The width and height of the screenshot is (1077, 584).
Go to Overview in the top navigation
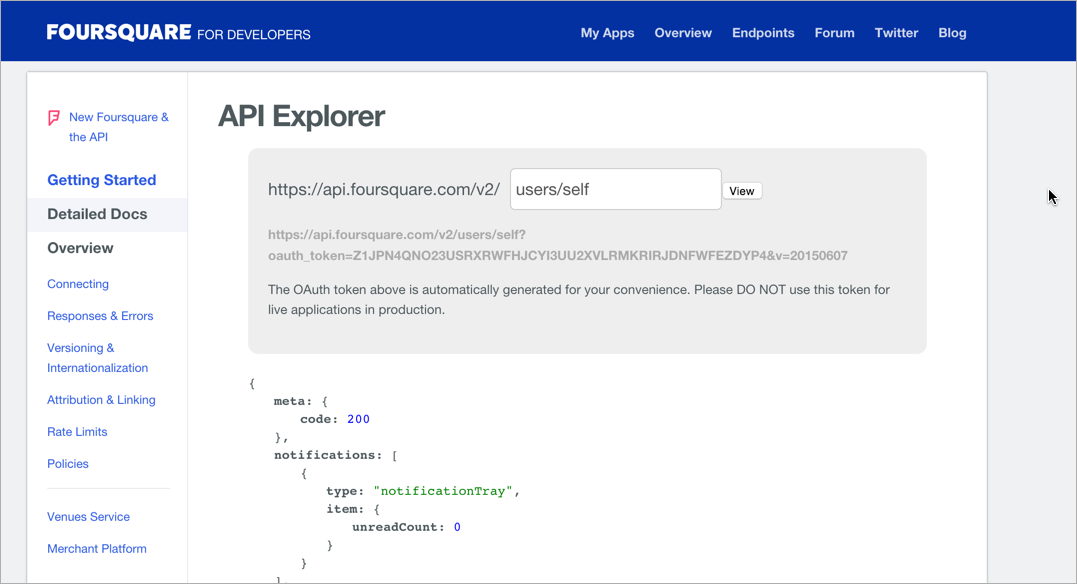(683, 33)
